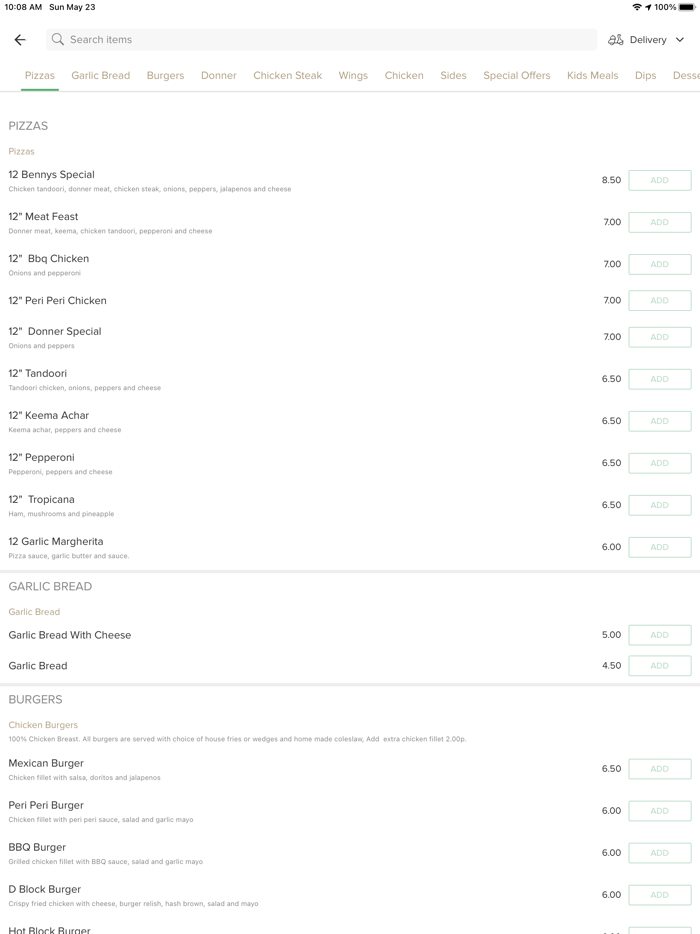The width and height of the screenshot is (700, 934).
Task: Add Garlic Bread With Cheese
Action: pyautogui.click(x=659, y=635)
